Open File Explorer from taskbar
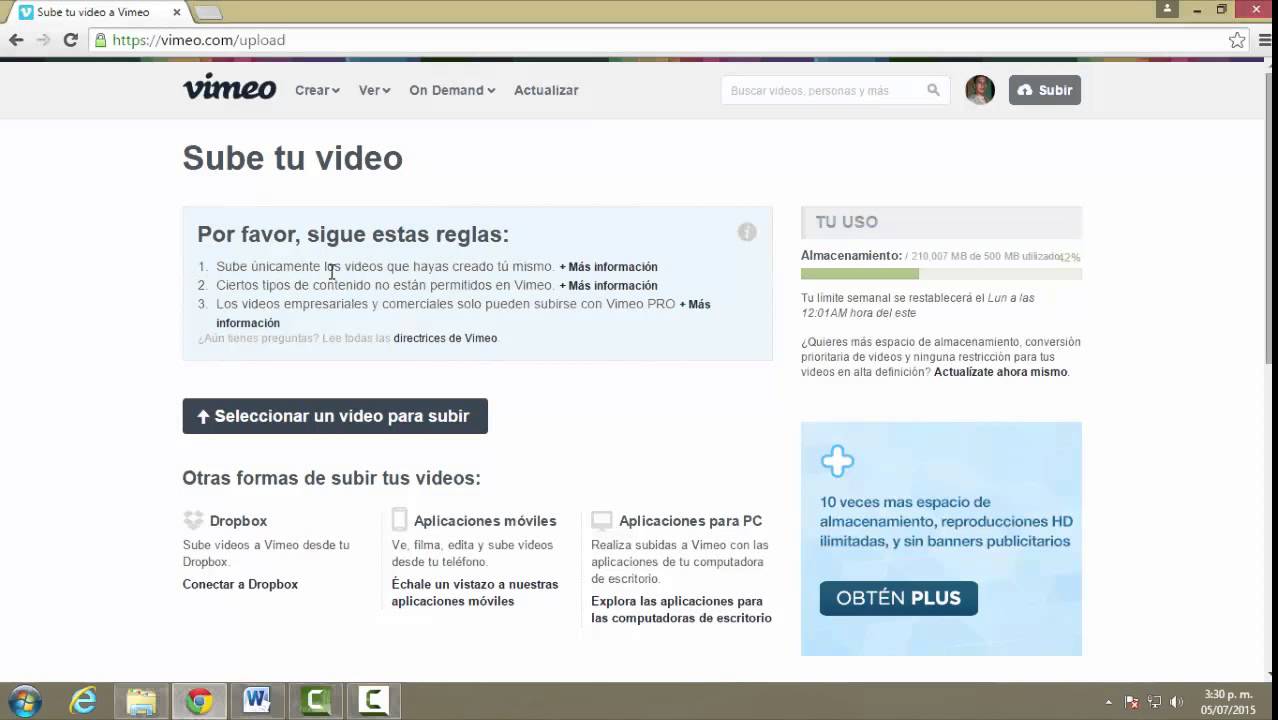Image resolution: width=1278 pixels, height=720 pixels. click(x=141, y=701)
